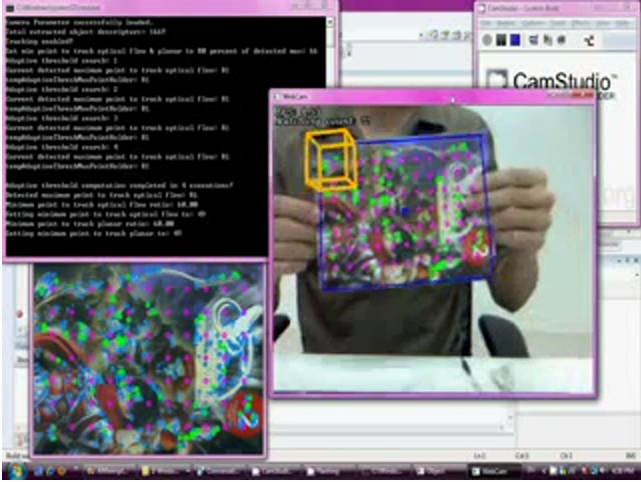Pause recording in CamStudio toolbar
This screenshot has width=641, height=482.
coord(501,40)
